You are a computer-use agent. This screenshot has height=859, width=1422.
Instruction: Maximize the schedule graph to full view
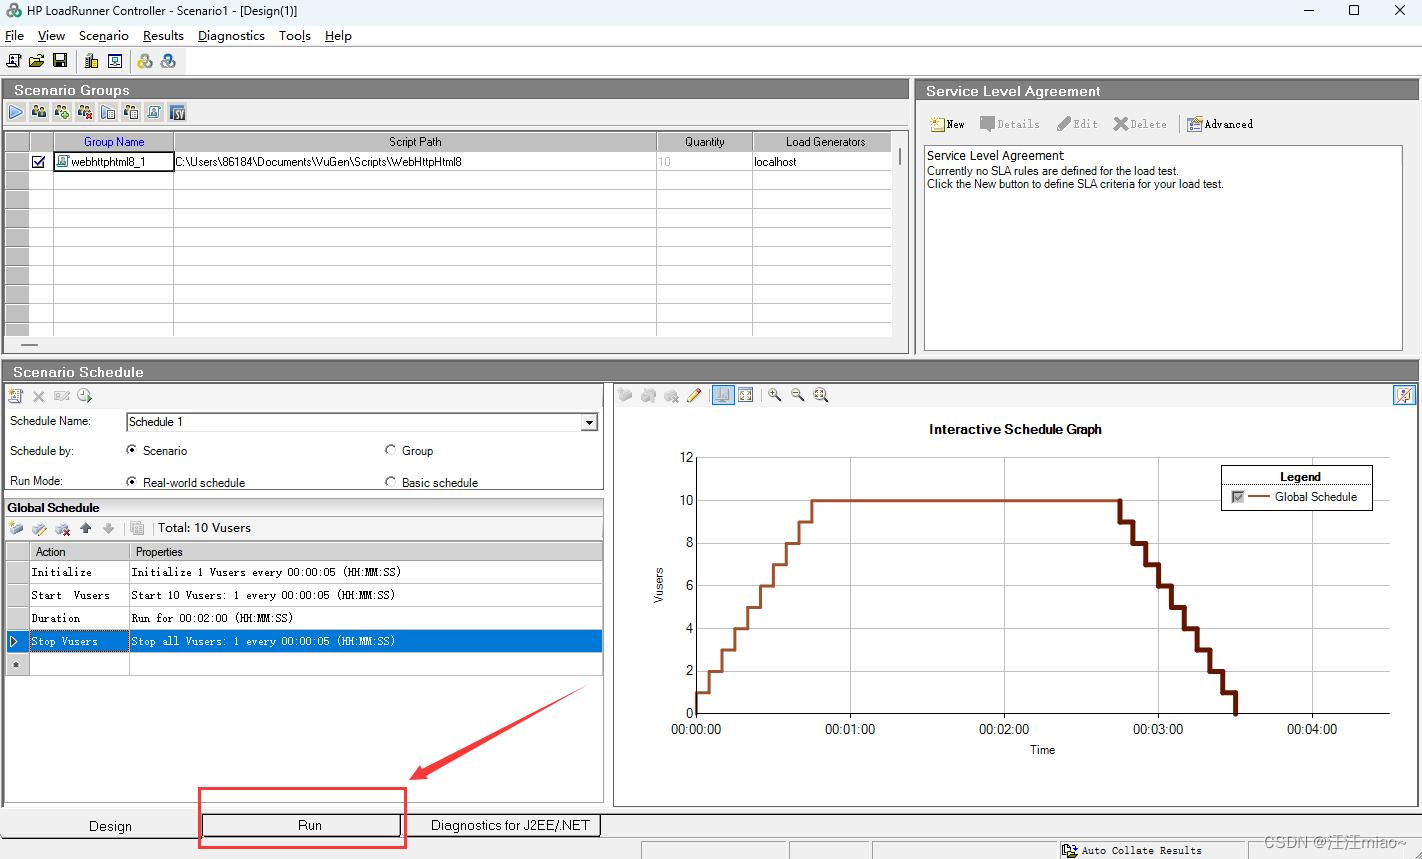point(746,395)
